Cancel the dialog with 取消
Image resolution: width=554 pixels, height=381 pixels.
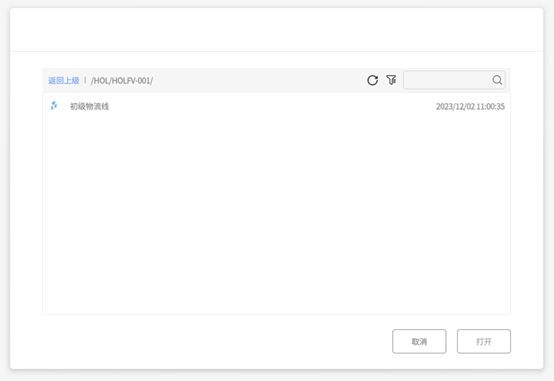pyautogui.click(x=419, y=341)
